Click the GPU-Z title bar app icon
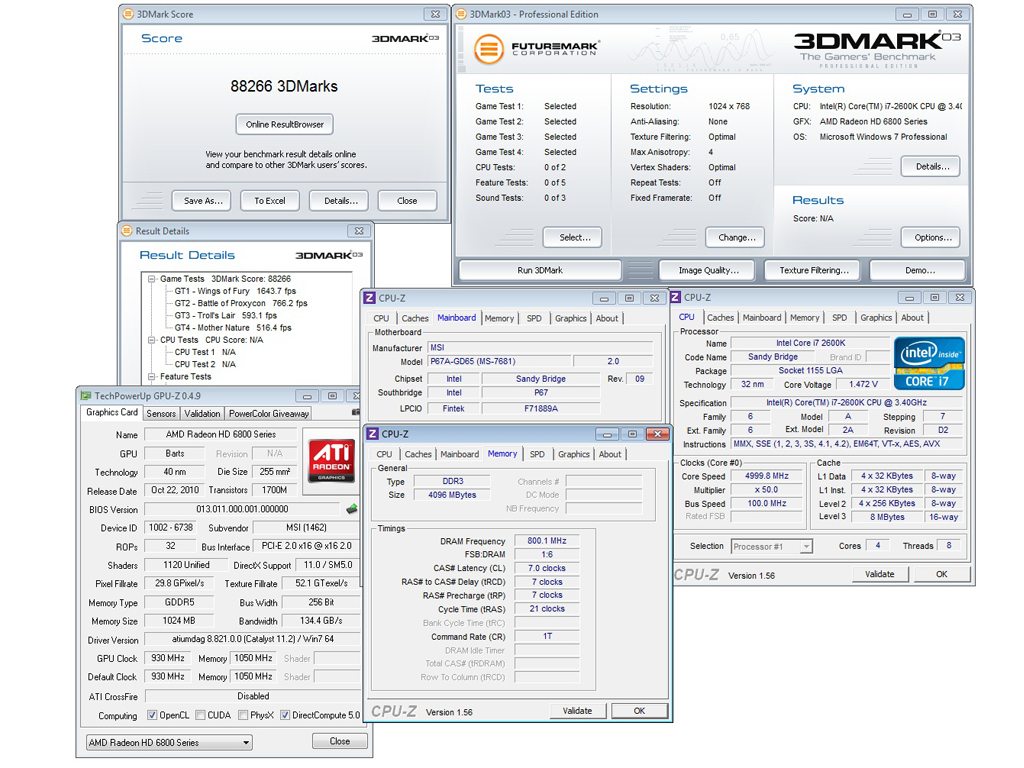 pos(86,396)
